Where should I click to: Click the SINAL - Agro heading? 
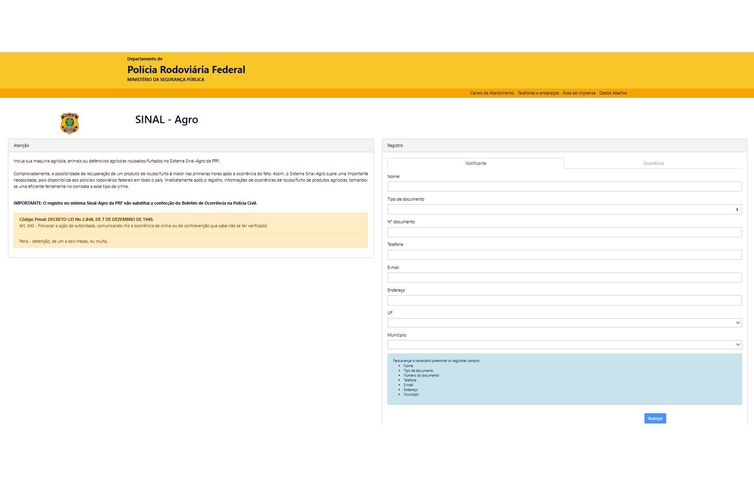[166, 120]
